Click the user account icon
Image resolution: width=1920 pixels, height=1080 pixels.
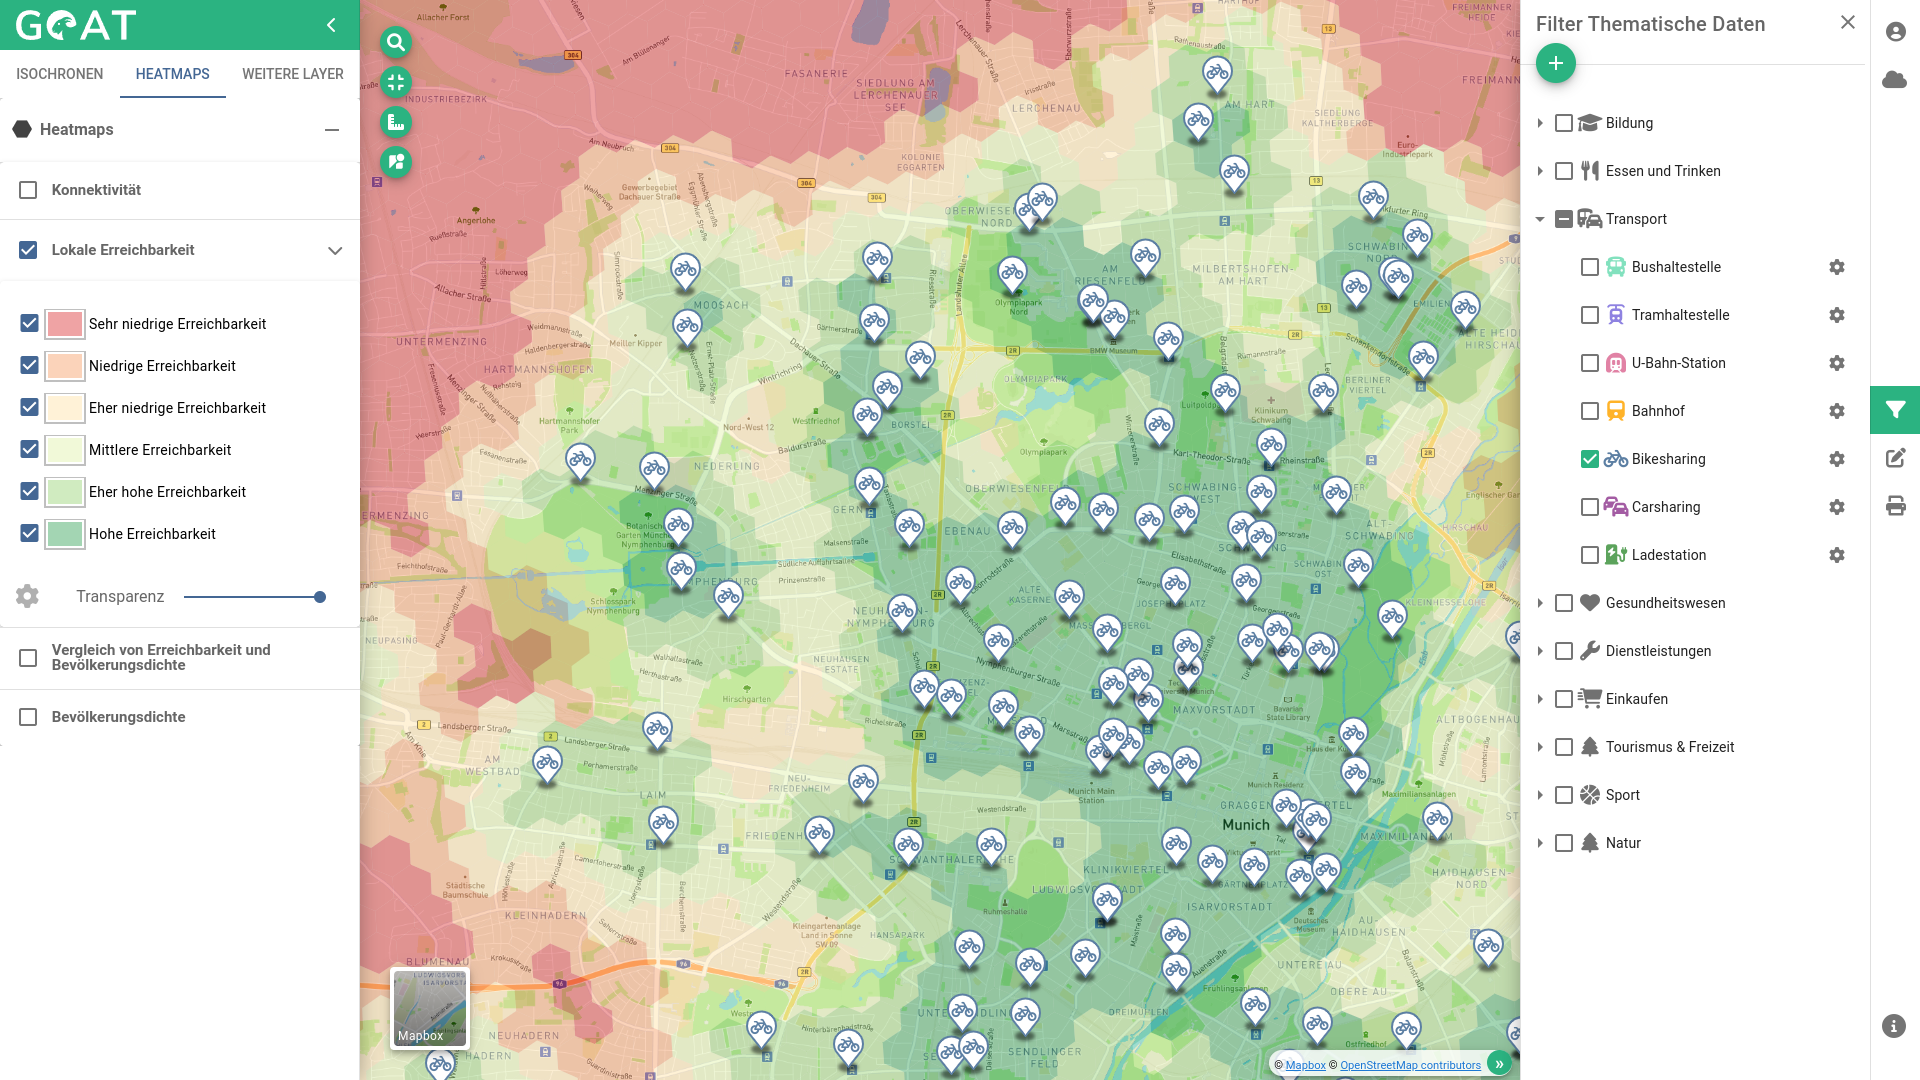(x=1895, y=32)
